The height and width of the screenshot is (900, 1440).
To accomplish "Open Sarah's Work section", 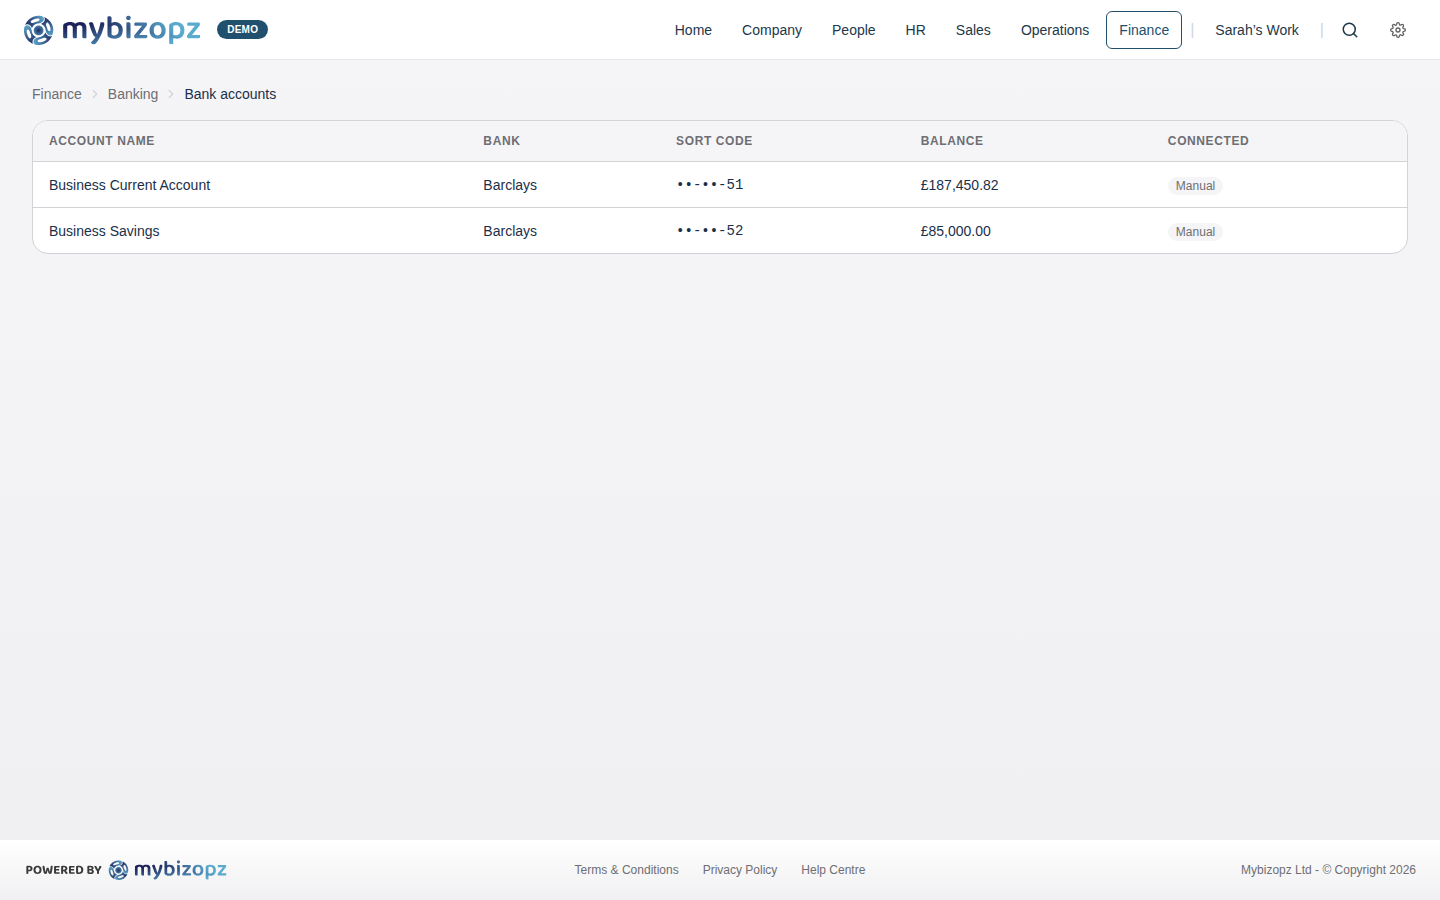I will coord(1257,30).
